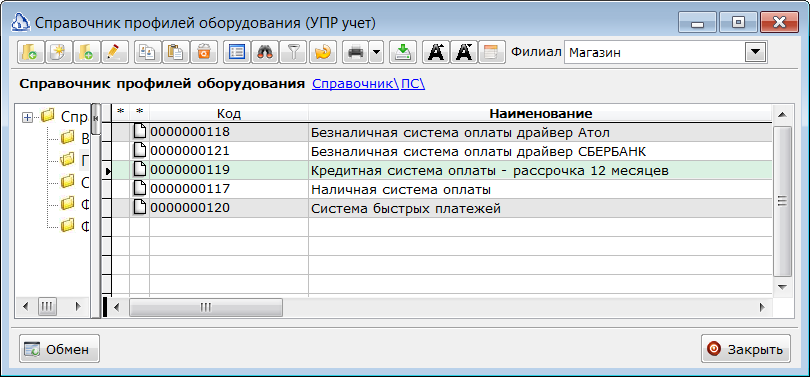The width and height of the screenshot is (810, 377).
Task: Sort by the Наименование column header
Action: [540, 113]
